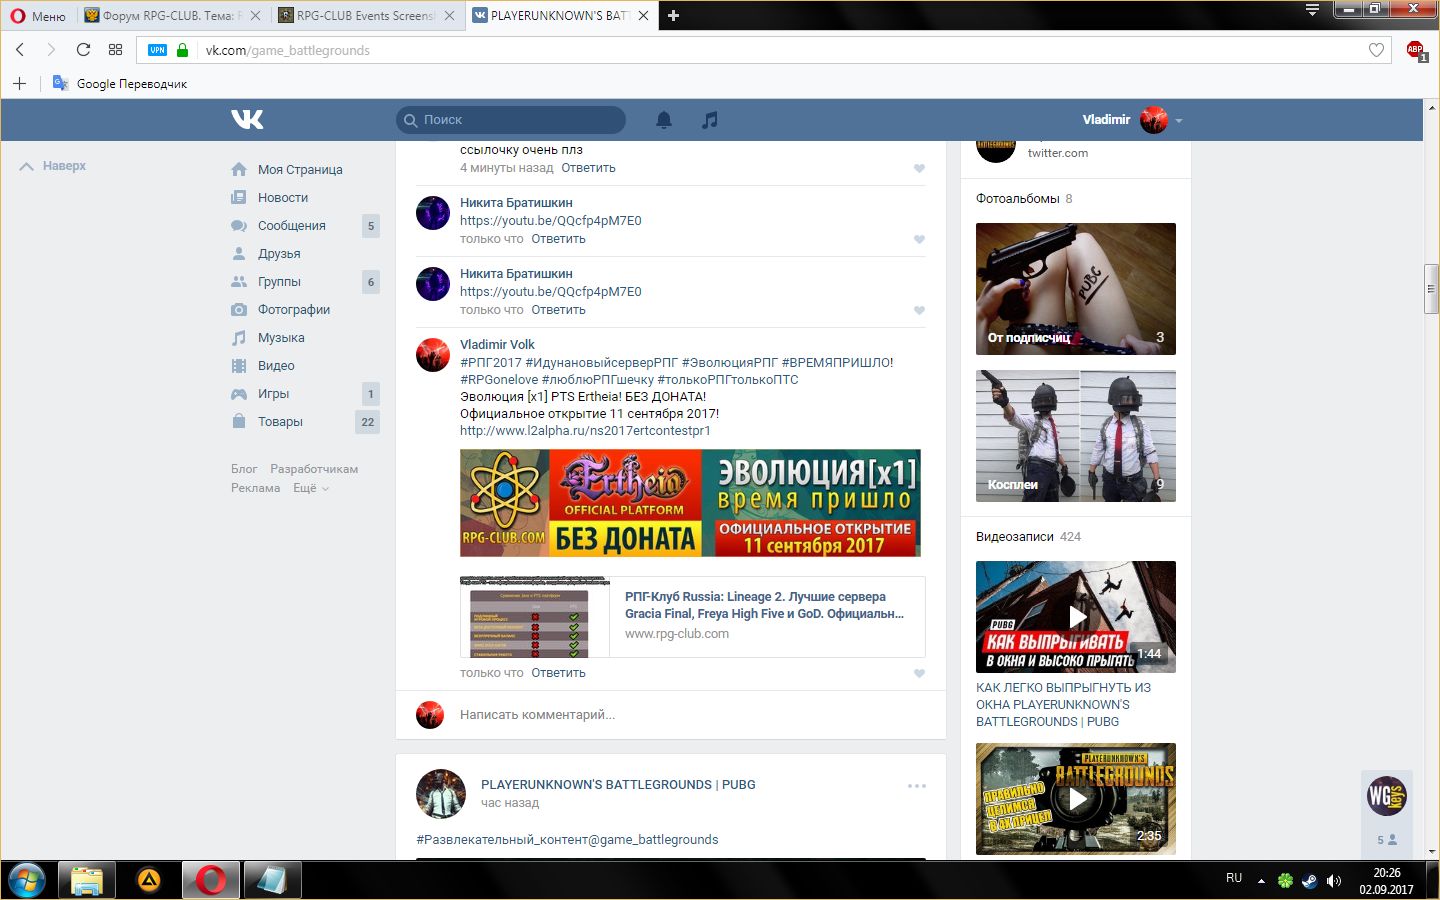The width and height of the screenshot is (1440, 900).
Task: Open a new tab with plus button
Action: tap(673, 16)
